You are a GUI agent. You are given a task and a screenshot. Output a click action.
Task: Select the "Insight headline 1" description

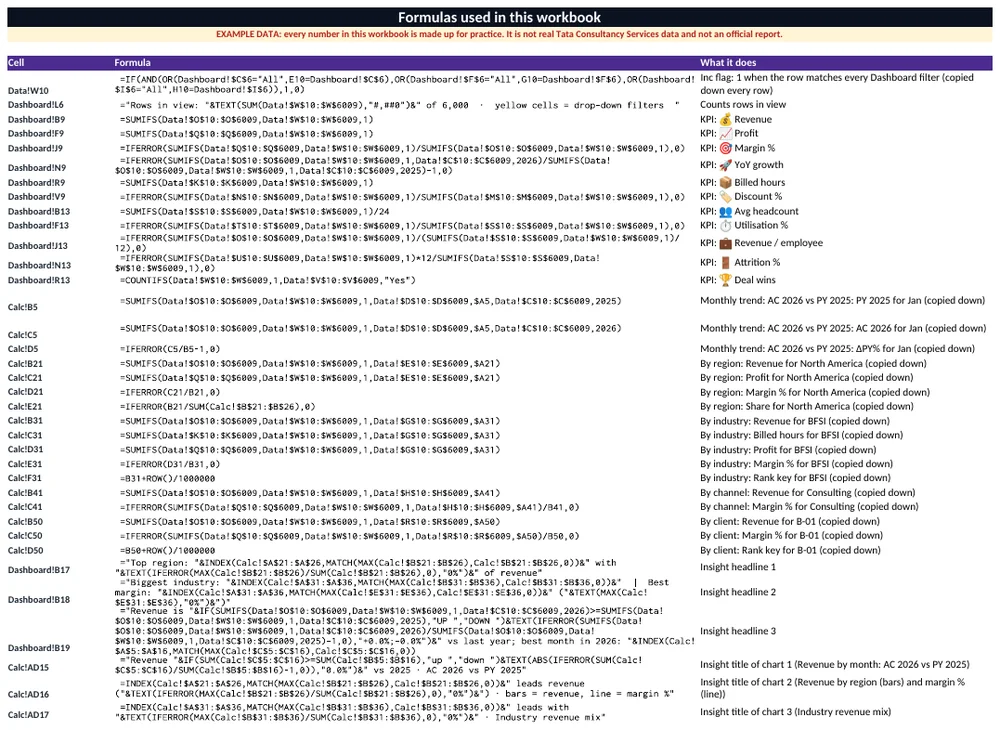(738, 567)
